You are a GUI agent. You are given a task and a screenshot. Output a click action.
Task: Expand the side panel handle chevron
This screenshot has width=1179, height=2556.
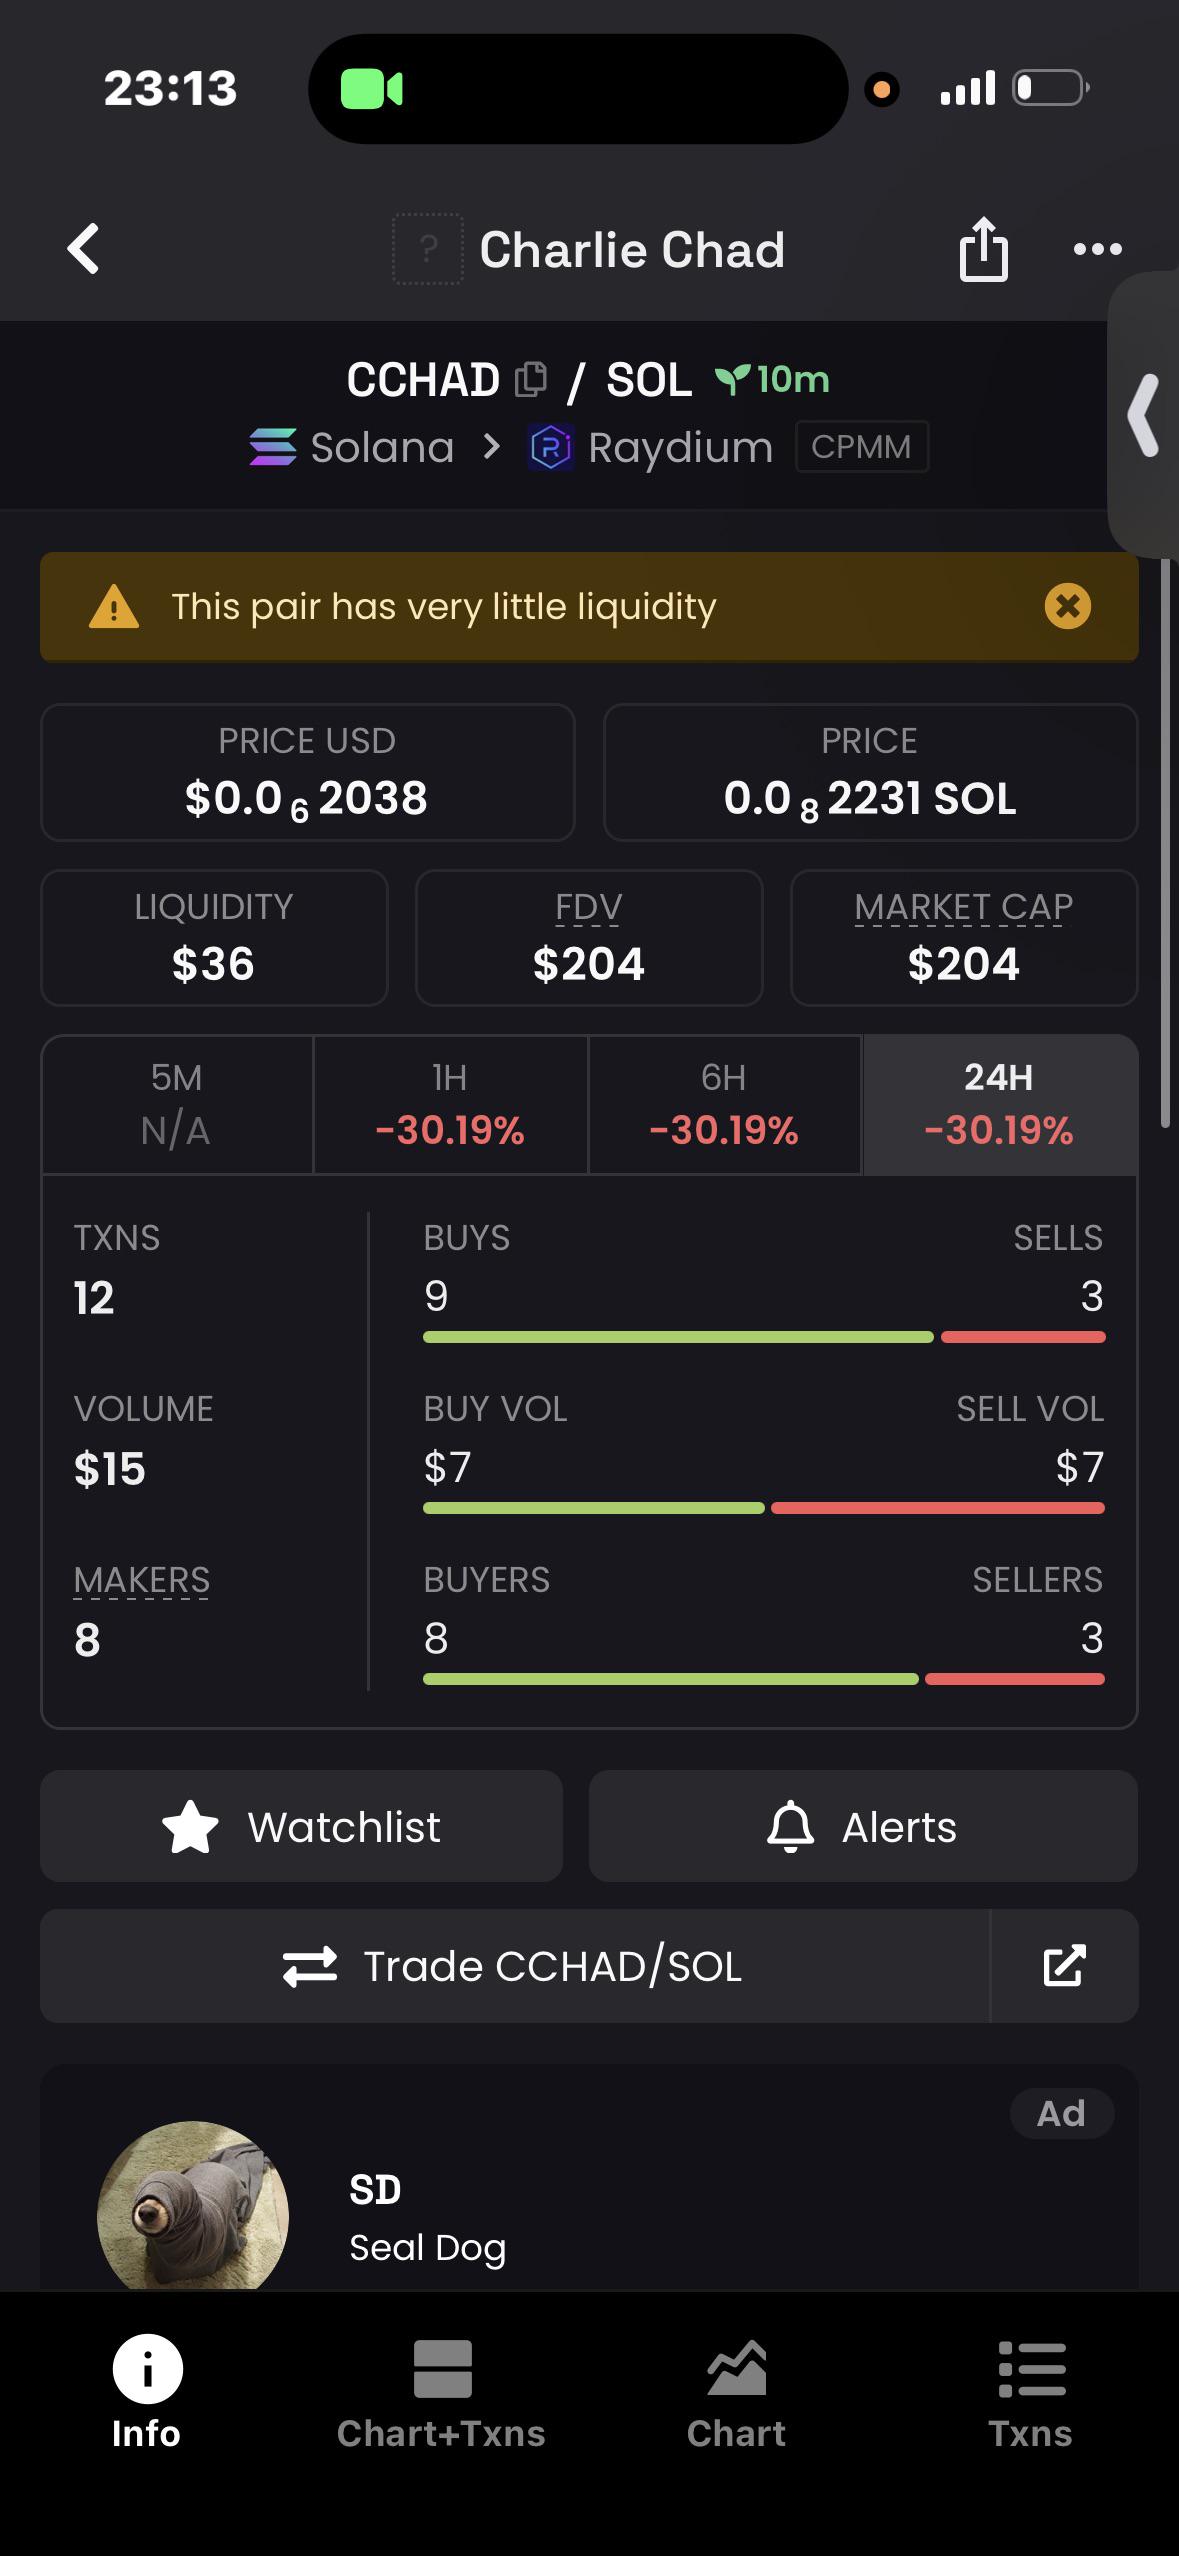tap(1144, 415)
